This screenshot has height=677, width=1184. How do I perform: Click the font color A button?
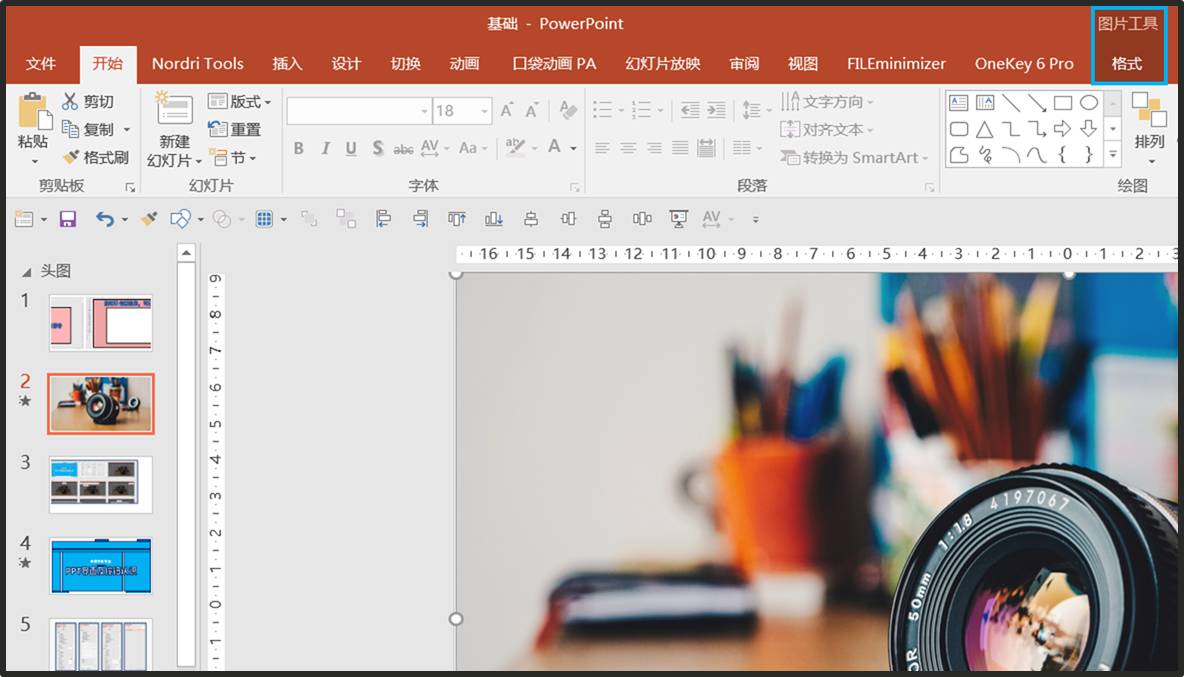555,147
